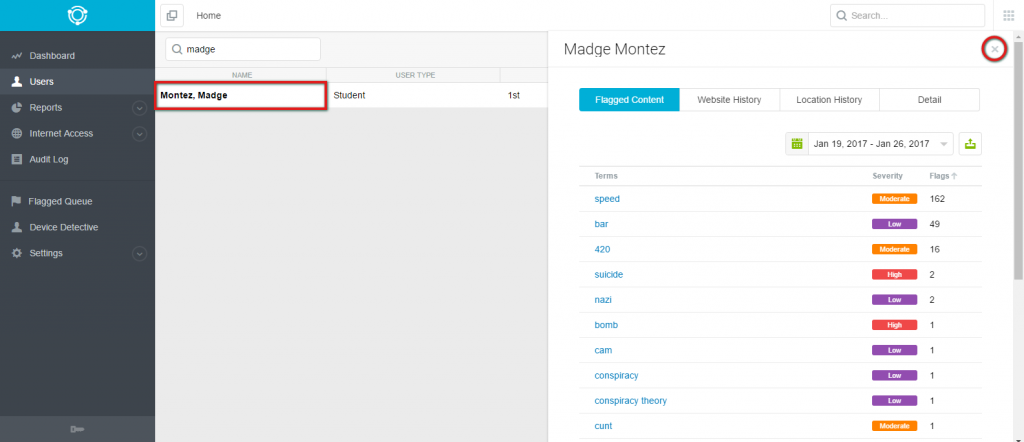1024x442 pixels.
Task: Expand the Settings chevron
Action: pyautogui.click(x=139, y=253)
